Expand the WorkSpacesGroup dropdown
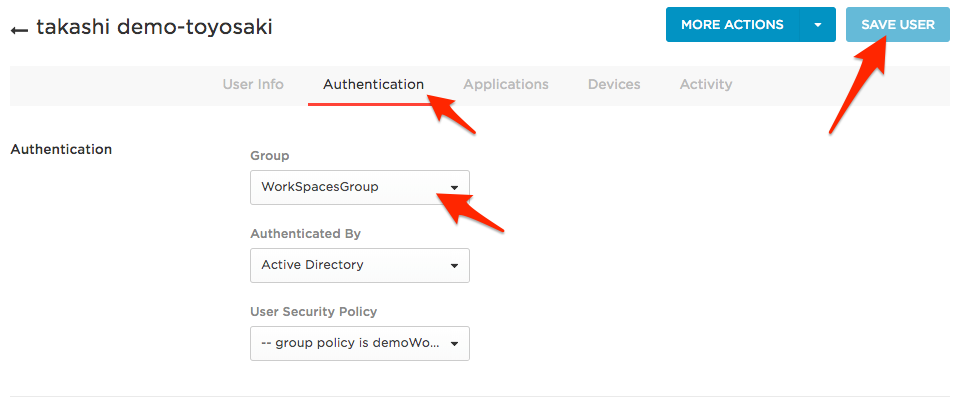 350,187
